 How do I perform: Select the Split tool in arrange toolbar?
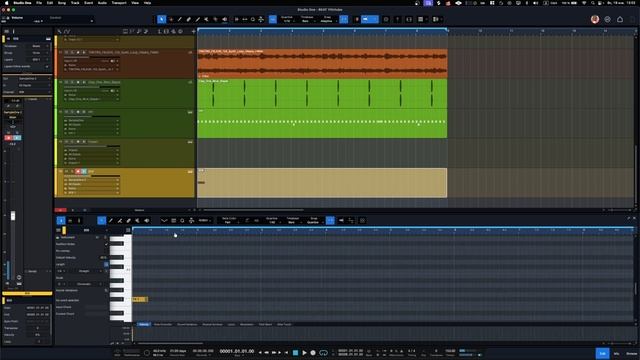point(180,19)
